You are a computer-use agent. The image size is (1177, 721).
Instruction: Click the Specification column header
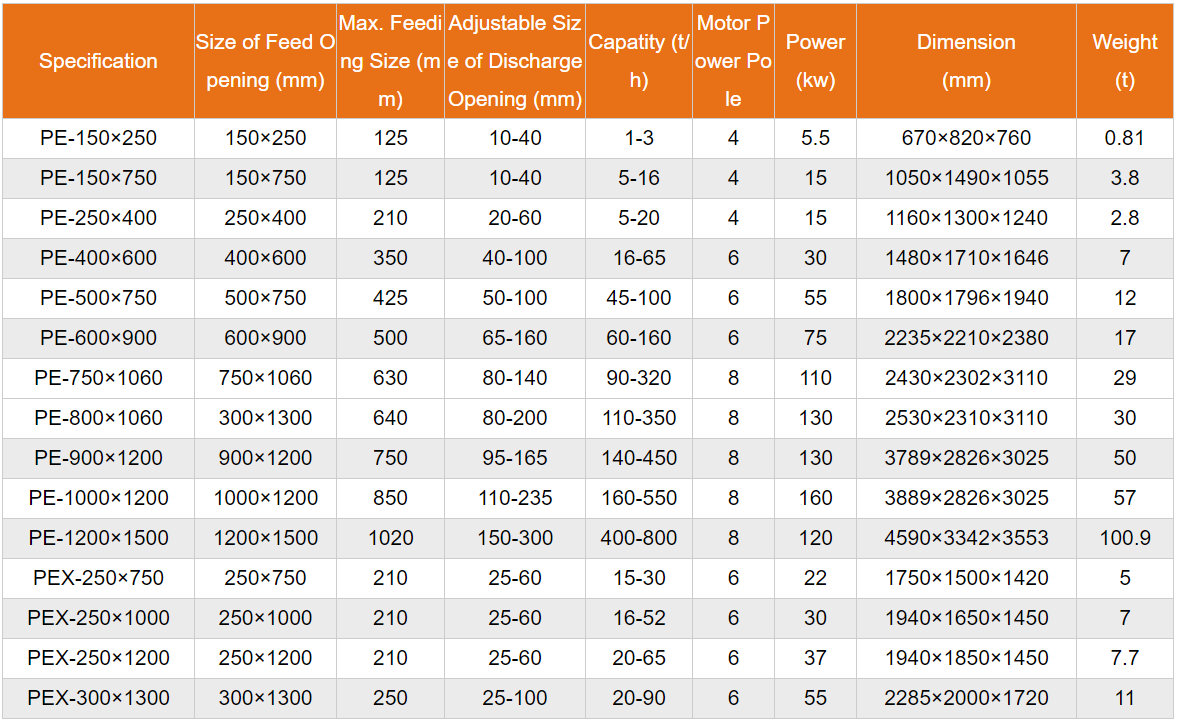click(98, 61)
